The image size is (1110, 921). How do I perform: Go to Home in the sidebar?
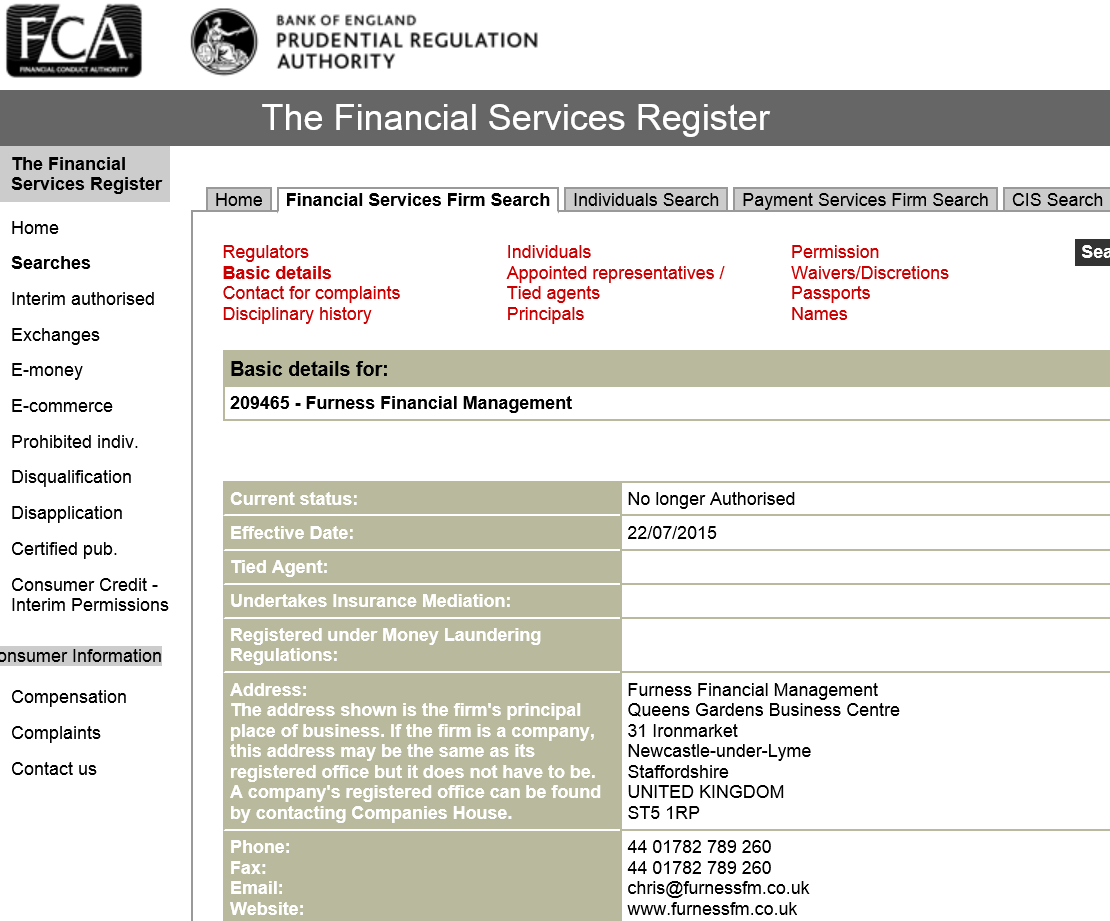tap(35, 228)
